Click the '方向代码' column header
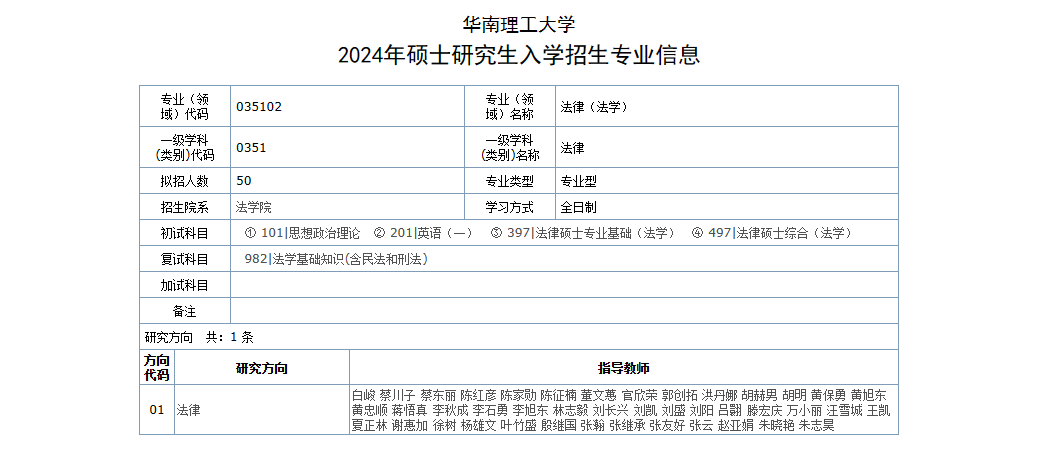The height and width of the screenshot is (468, 1043). tap(157, 368)
